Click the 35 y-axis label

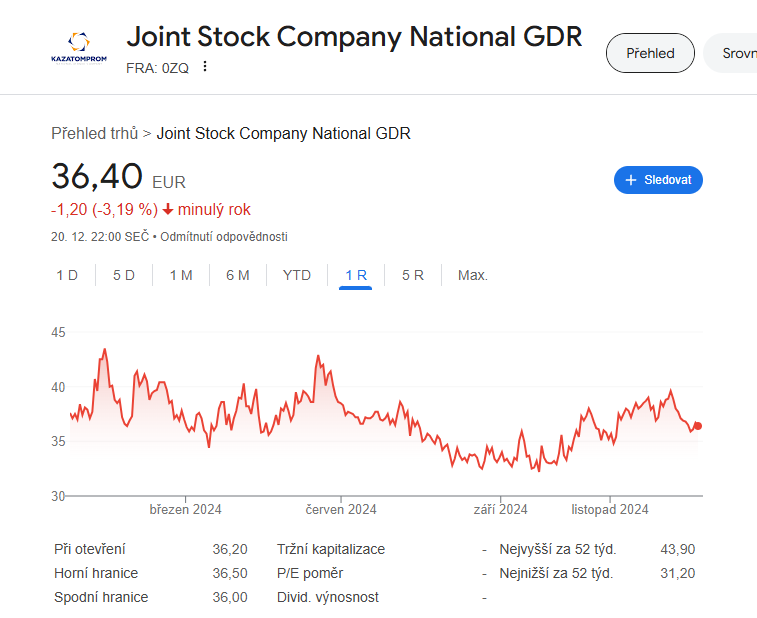pos(58,441)
